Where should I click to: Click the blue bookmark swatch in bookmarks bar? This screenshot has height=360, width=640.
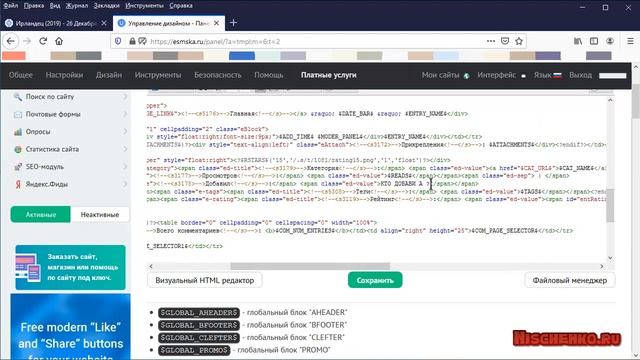pyautogui.click(x=242, y=56)
